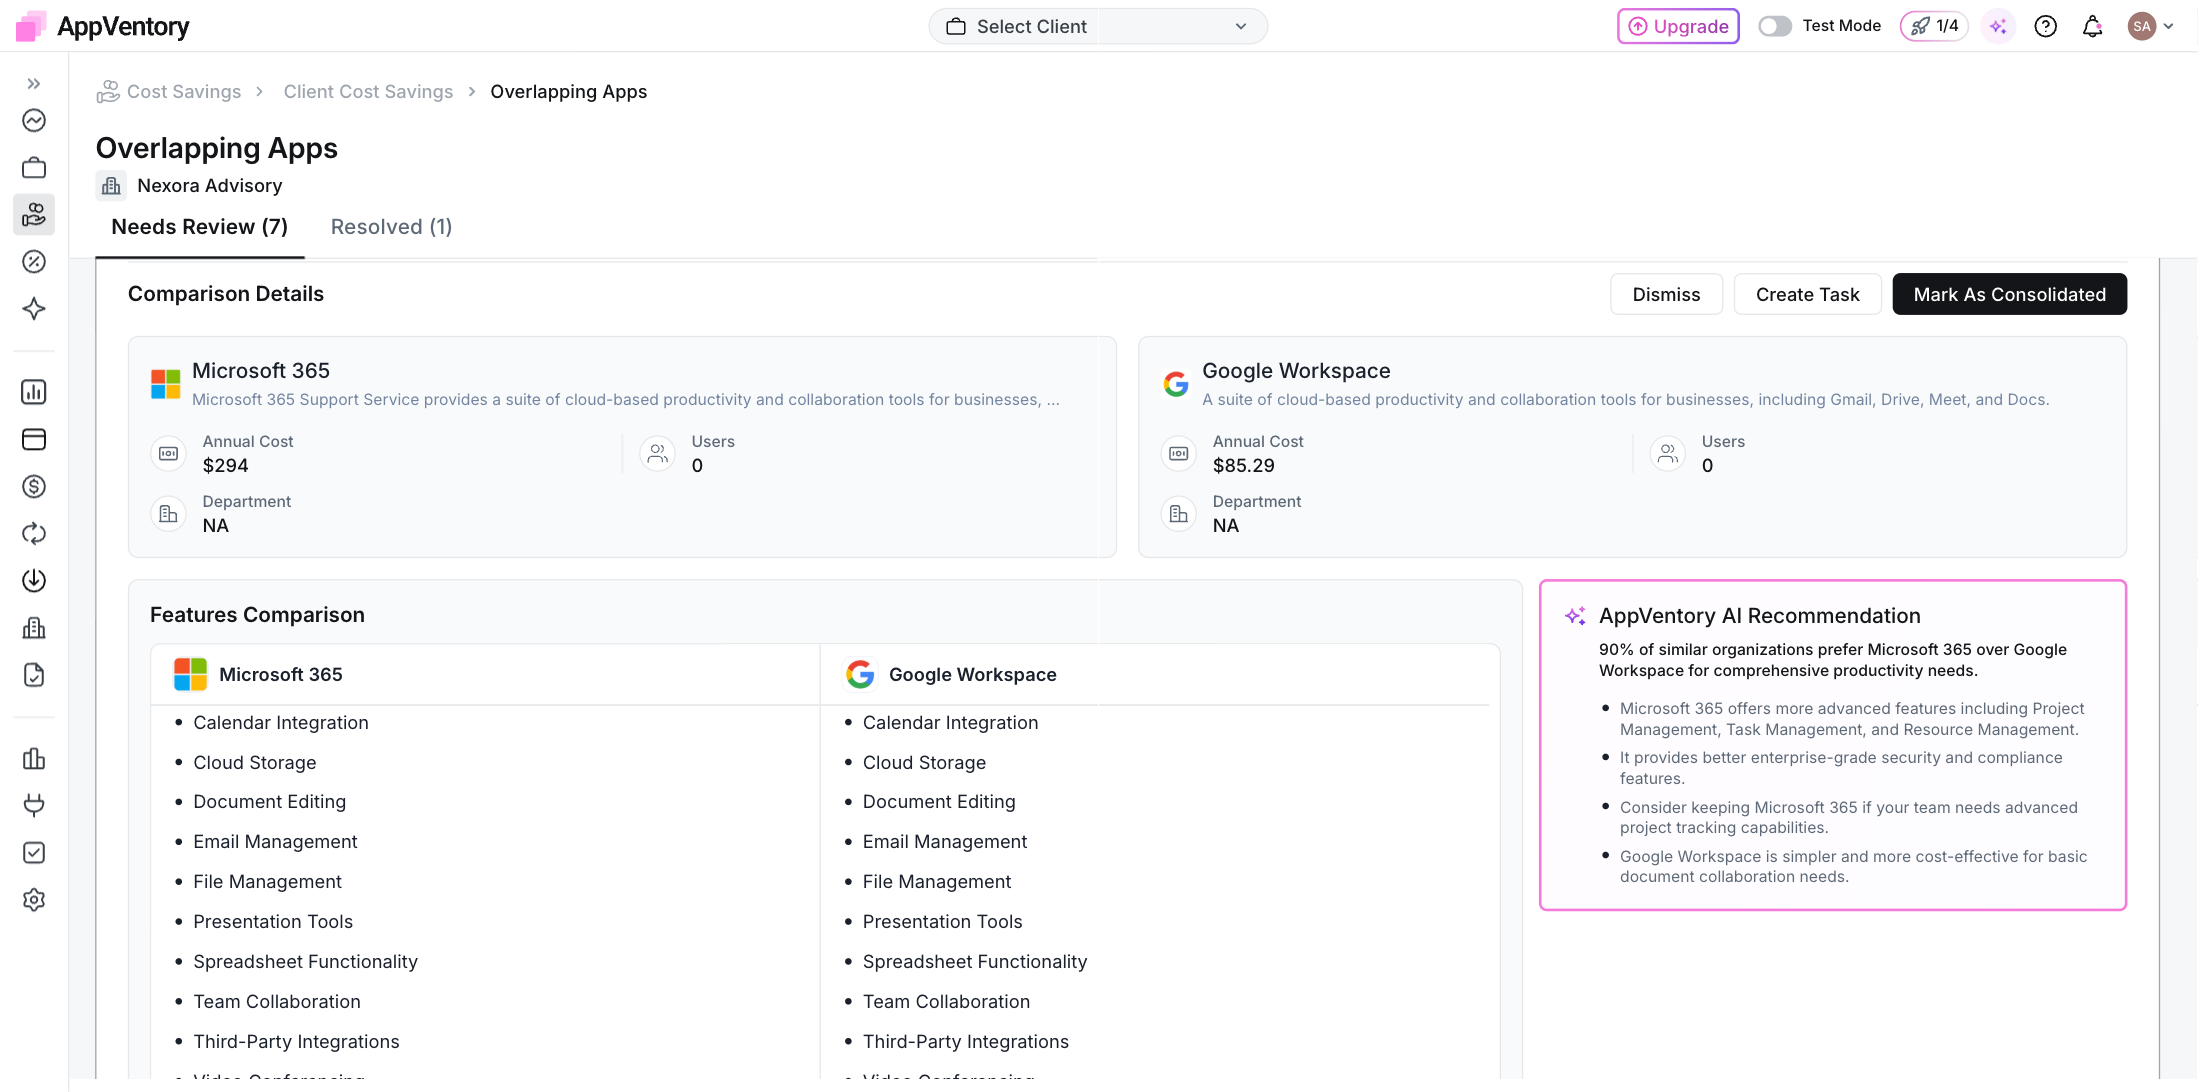This screenshot has height=1092, width=2198.
Task: Open the notifications bell
Action: point(2093,26)
